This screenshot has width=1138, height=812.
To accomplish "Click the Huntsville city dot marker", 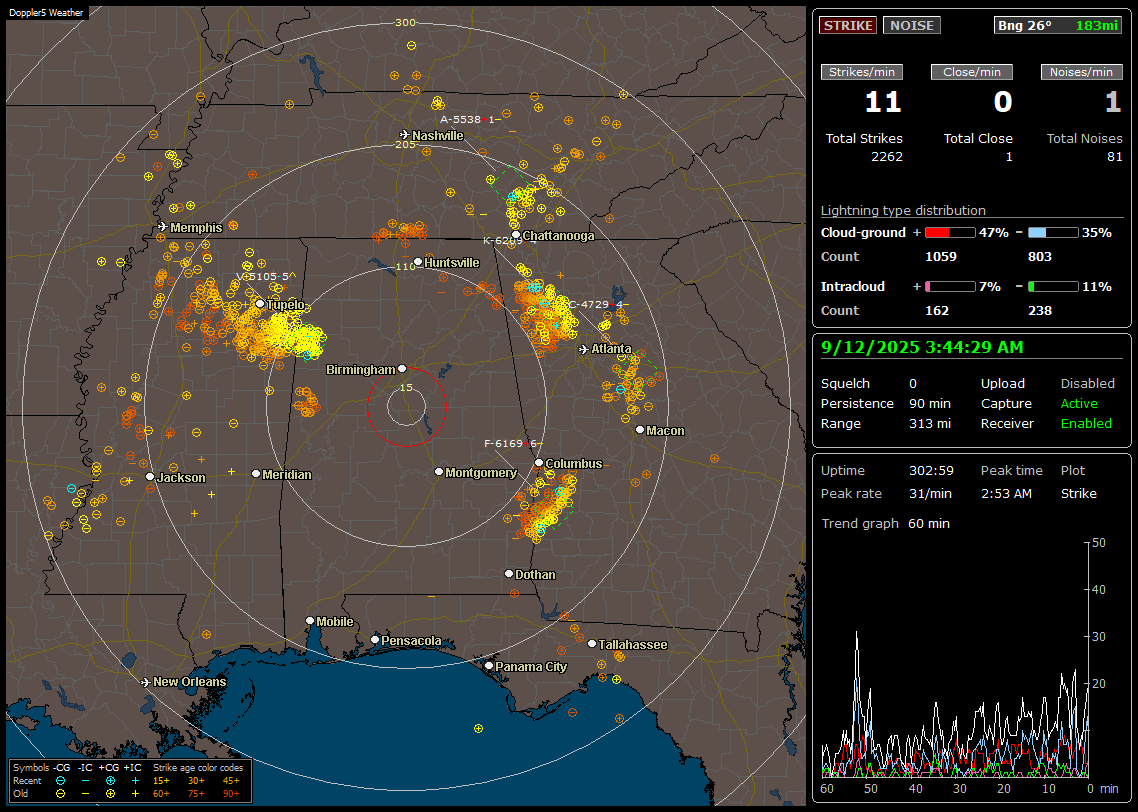I will (x=418, y=262).
